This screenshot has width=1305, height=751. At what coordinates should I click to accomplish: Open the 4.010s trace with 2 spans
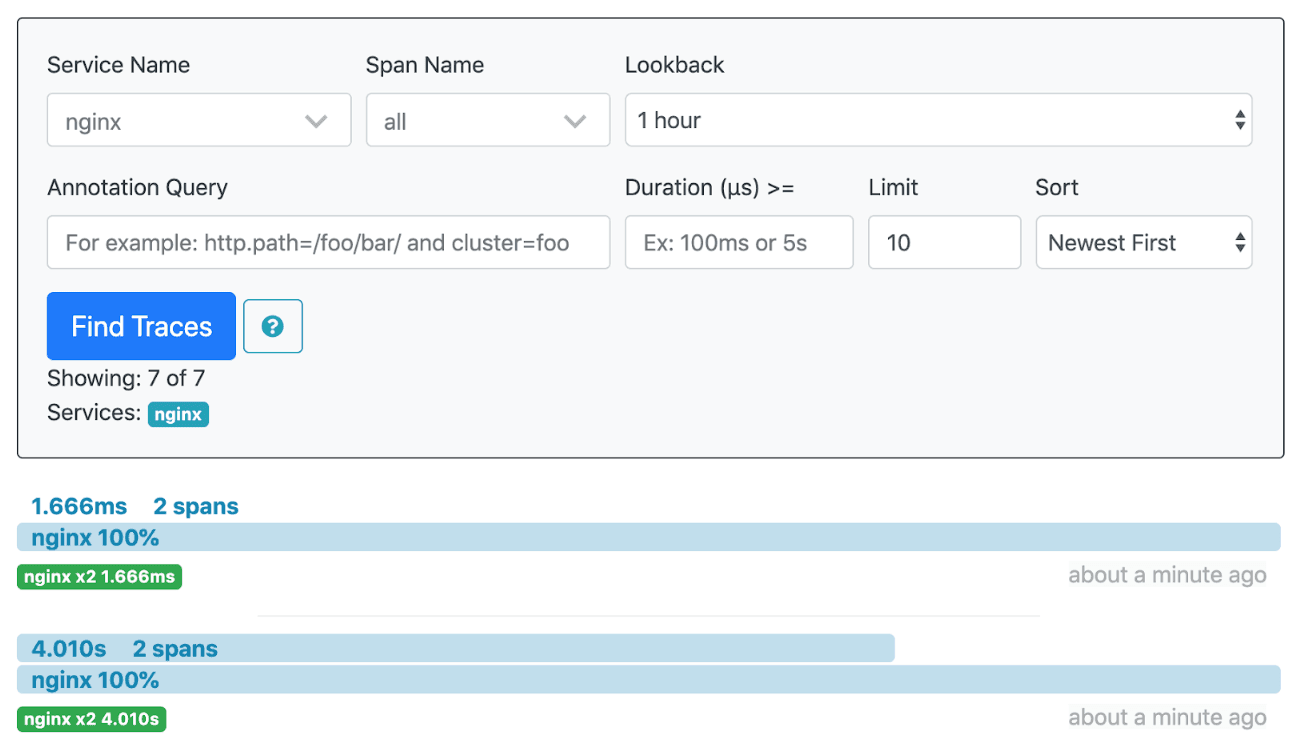click(x=125, y=649)
